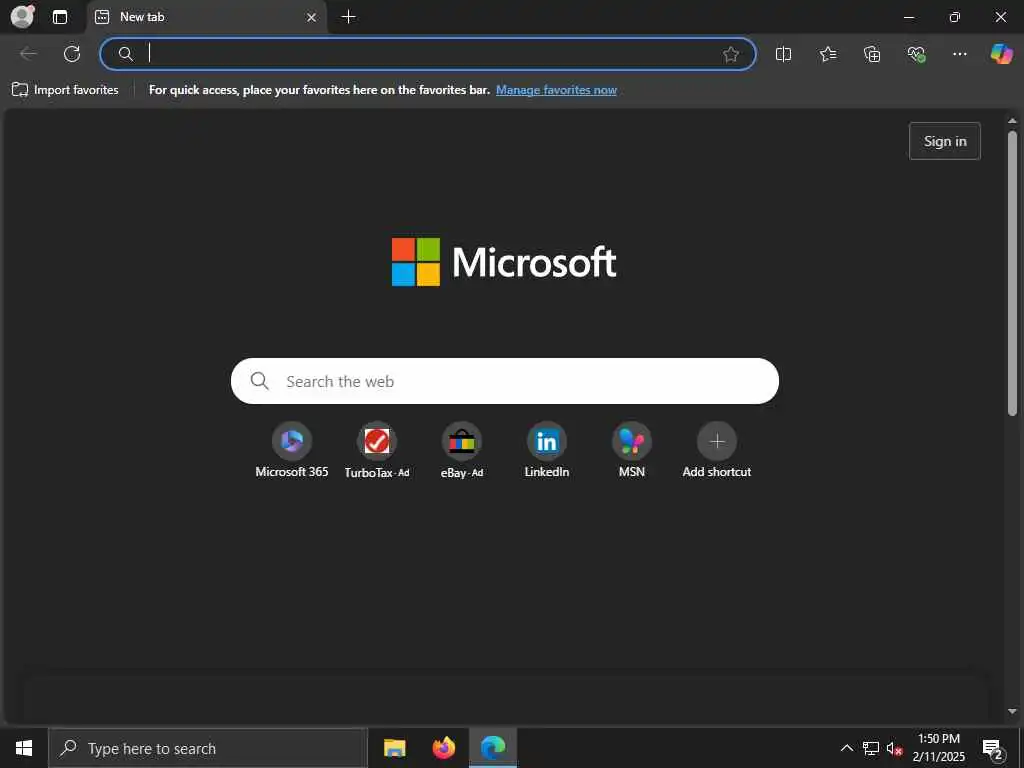Viewport: 1024px width, 768px height.
Task: Open the profile avatar menu
Action: 22,16
